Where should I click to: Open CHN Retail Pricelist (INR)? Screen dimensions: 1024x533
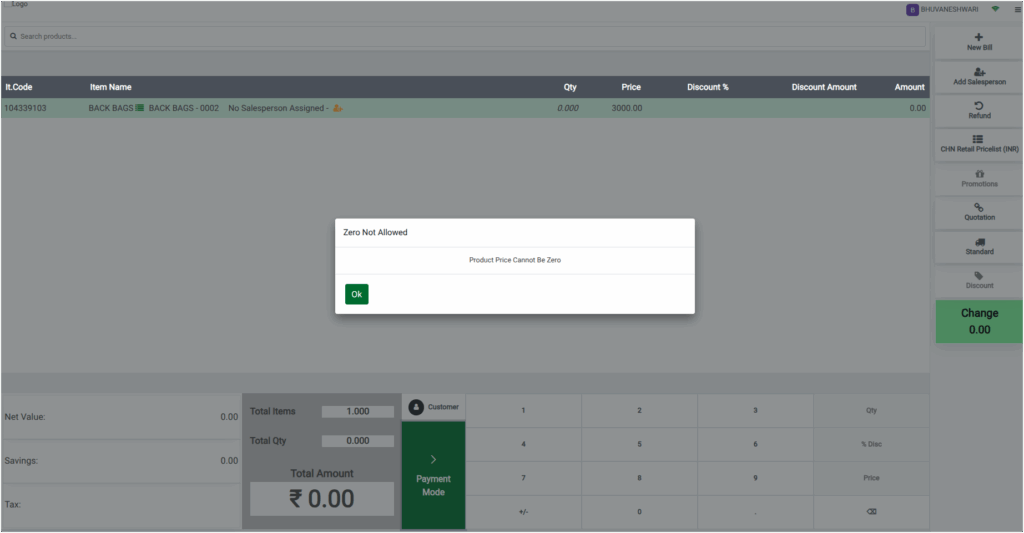coord(979,144)
